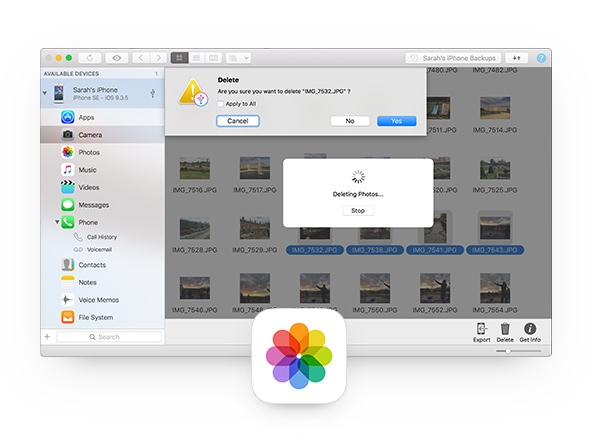This screenshot has height=448, width=600.
Task: Select the Camera section
Action: pos(103,135)
